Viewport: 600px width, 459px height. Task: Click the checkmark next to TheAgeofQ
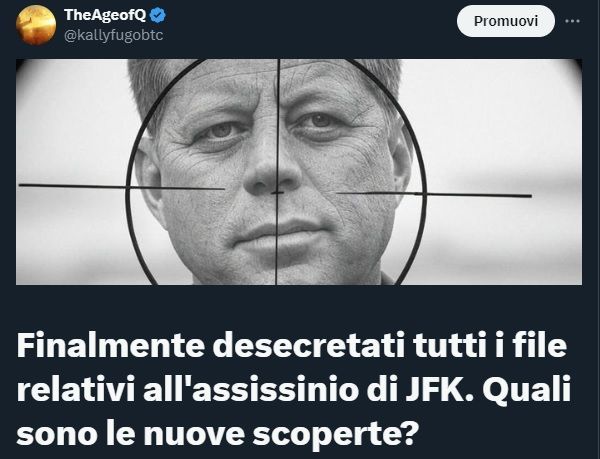pos(158,15)
